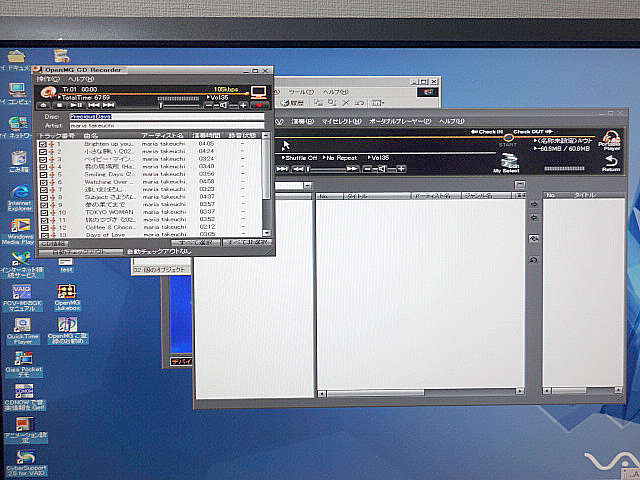Click the START circle button in Jukebox
The image size is (640, 480).
pos(508,138)
